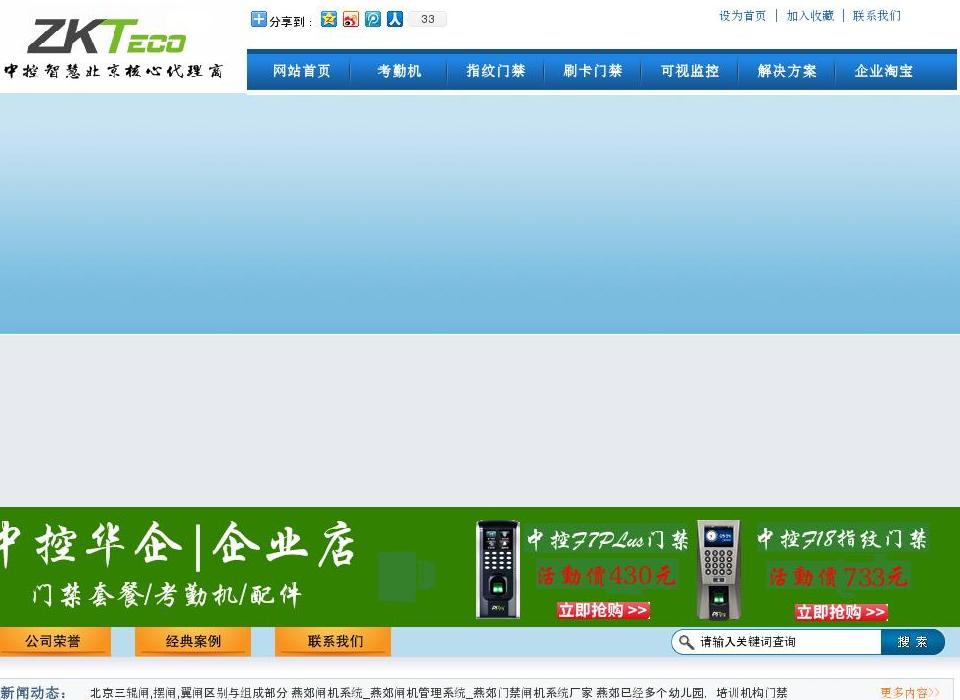Click the orange 经典案例 button
The width and height of the screenshot is (960, 700).
coord(193,642)
